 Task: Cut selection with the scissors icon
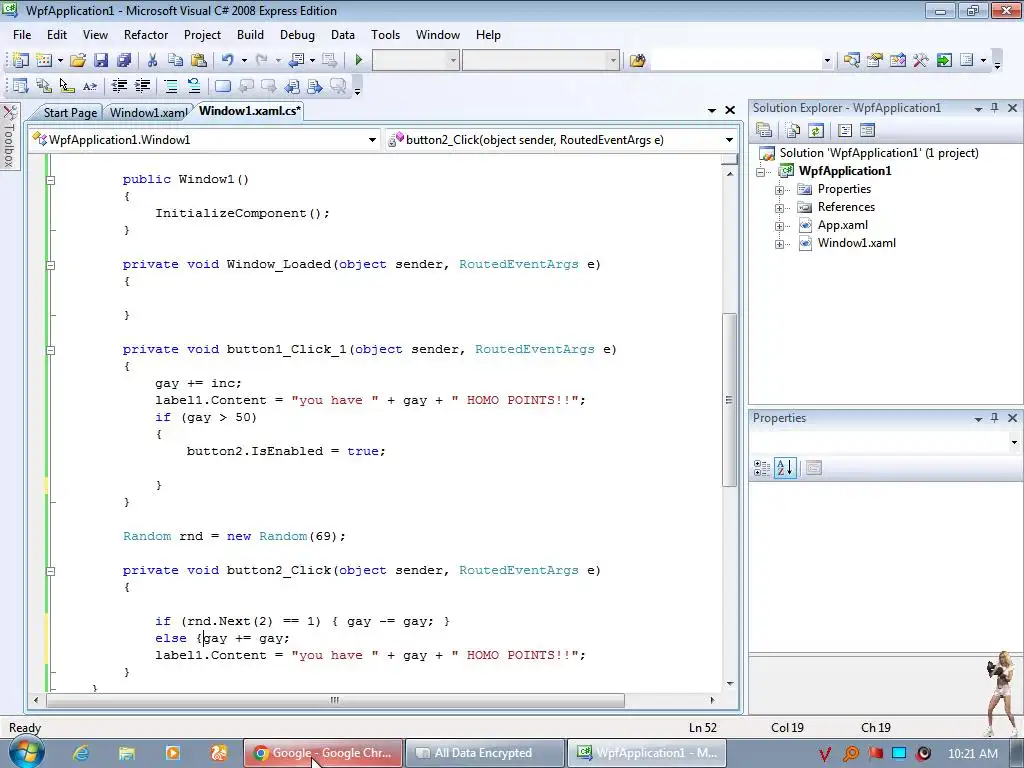point(152,60)
